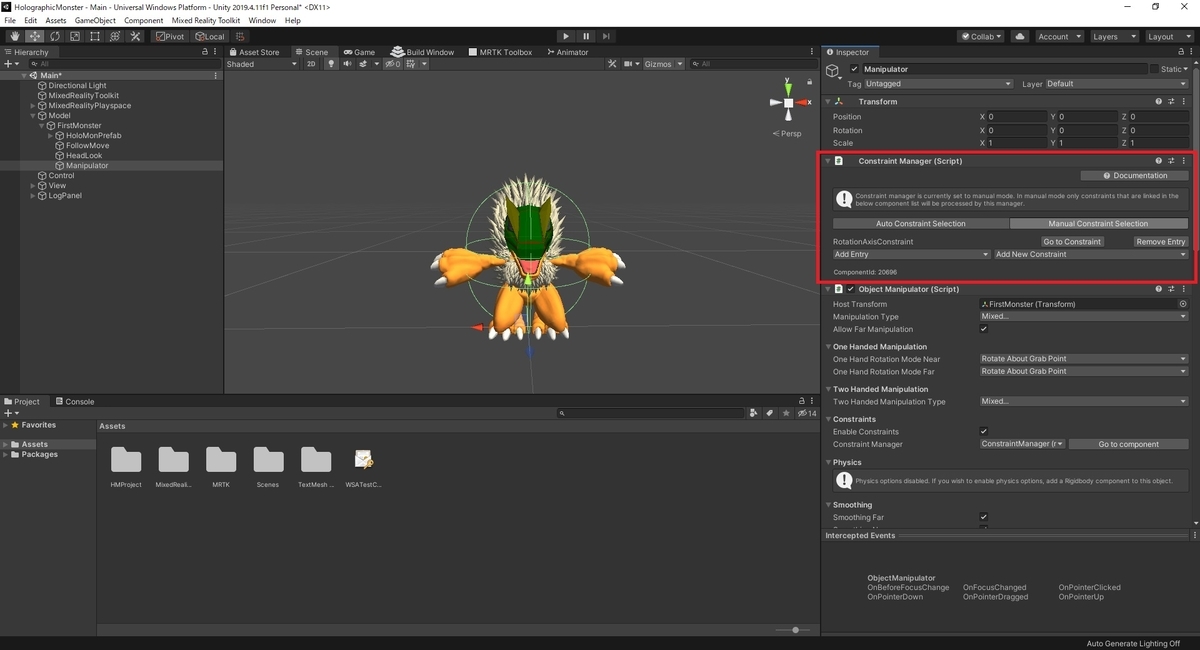Open the Tag Untagged dropdown
Screen dimensions: 1200x650
[939, 84]
